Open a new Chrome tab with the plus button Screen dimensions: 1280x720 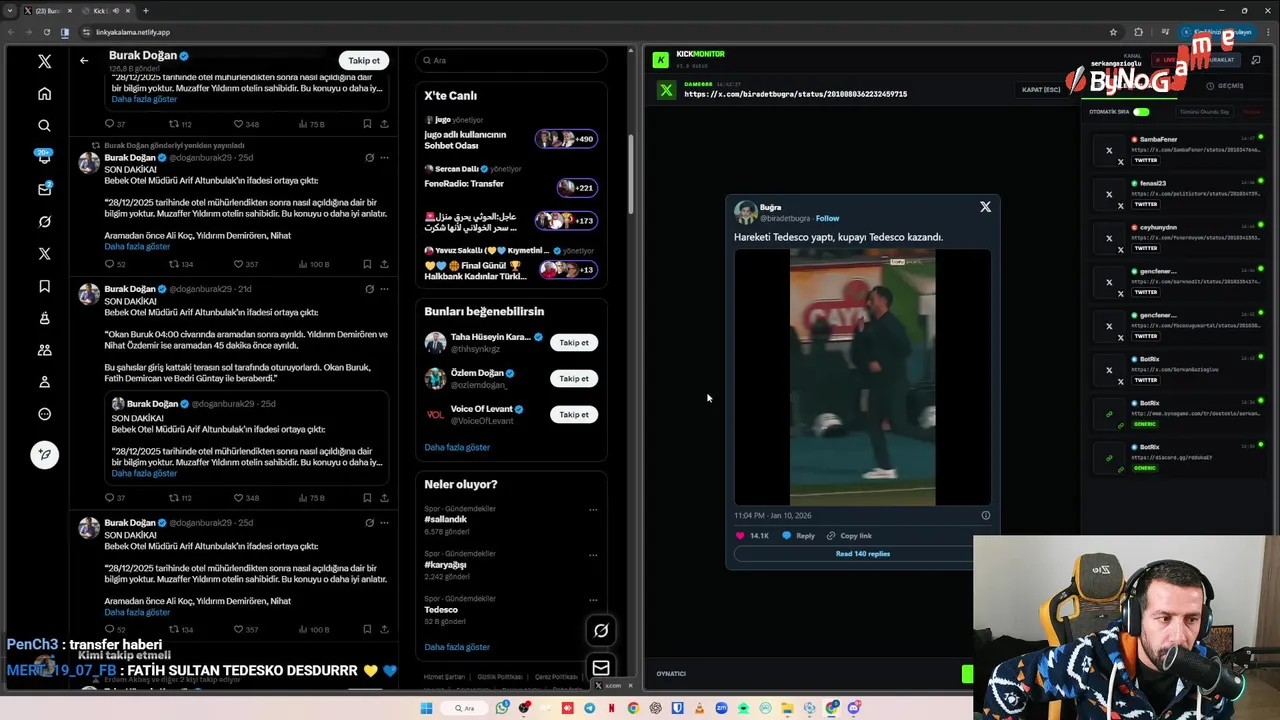click(146, 10)
